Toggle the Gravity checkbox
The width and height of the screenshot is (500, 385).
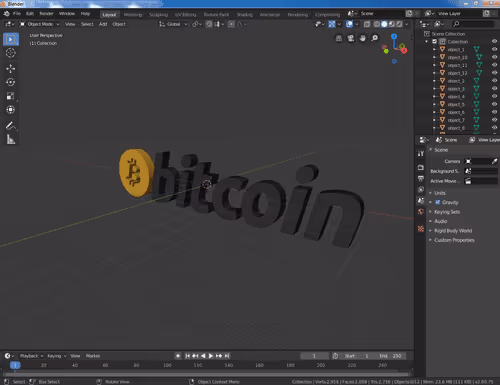438,202
